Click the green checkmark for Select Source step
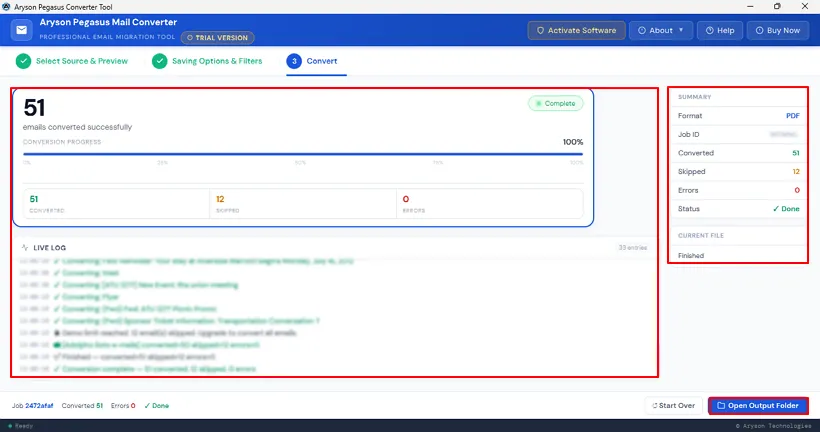Image resolution: width=820 pixels, height=432 pixels. 23,61
